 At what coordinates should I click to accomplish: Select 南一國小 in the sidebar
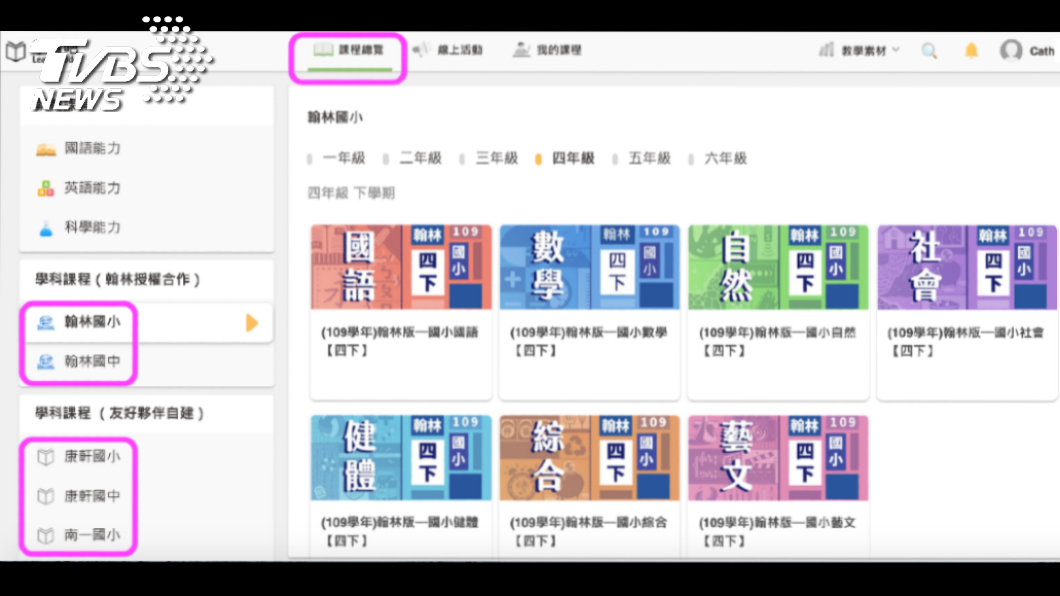click(93, 535)
